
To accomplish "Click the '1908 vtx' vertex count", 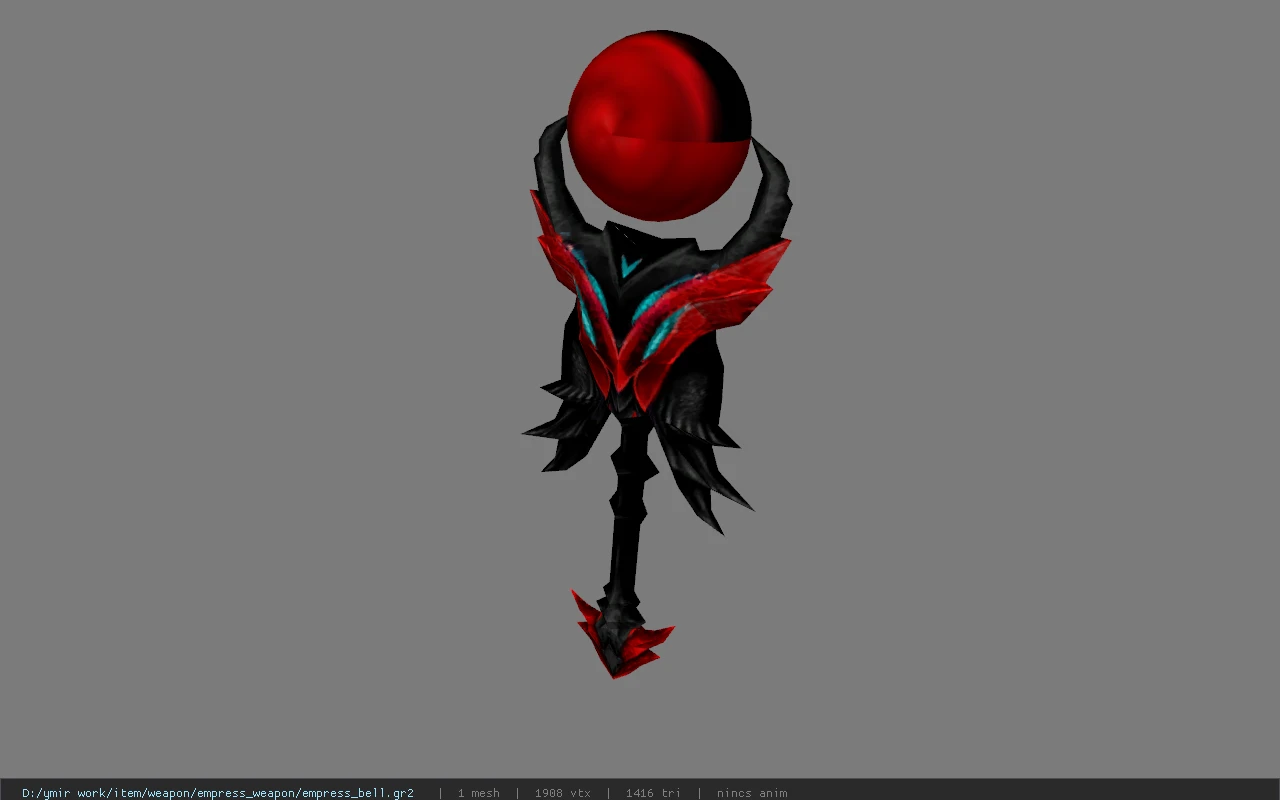I will 562,793.
